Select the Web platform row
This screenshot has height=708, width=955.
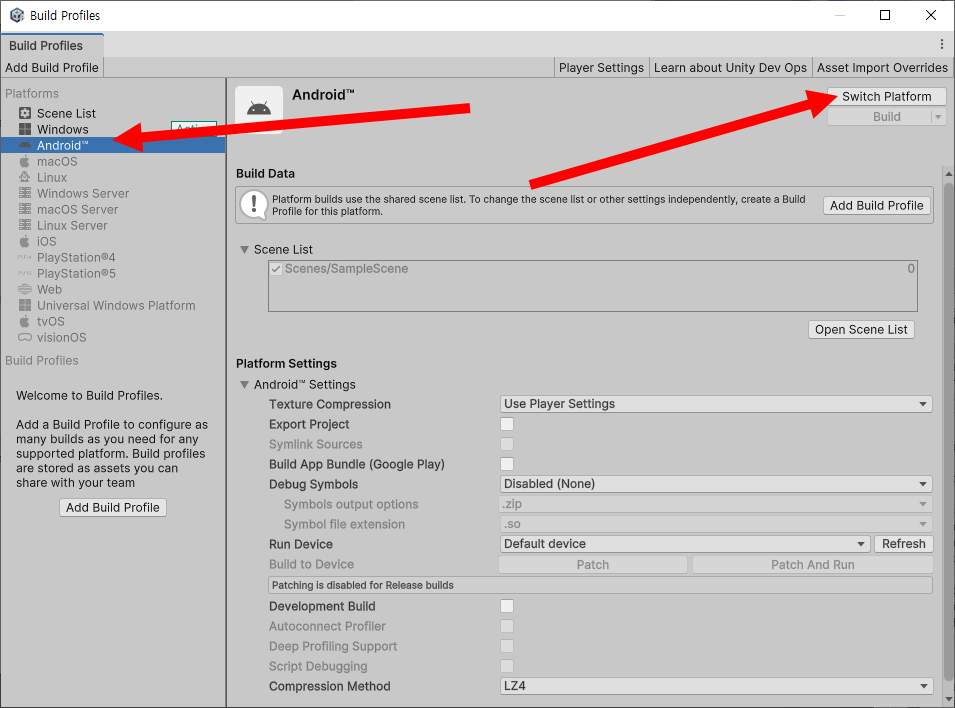(113, 289)
